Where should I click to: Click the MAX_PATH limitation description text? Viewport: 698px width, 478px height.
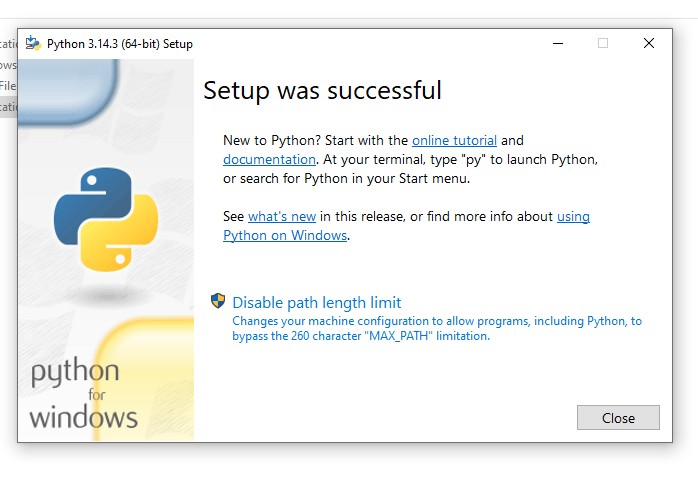pyautogui.click(x=436, y=329)
